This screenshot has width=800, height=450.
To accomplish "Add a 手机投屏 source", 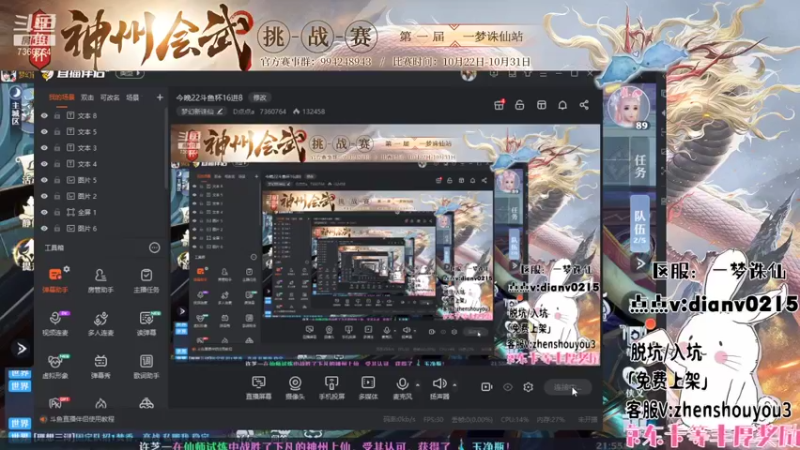I will tap(332, 387).
